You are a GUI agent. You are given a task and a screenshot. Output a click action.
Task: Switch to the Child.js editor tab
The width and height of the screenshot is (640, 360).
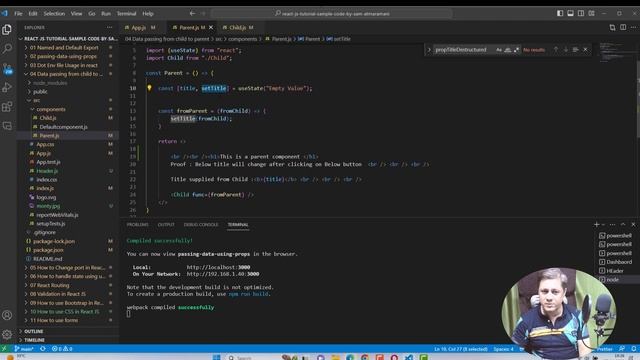click(x=238, y=27)
